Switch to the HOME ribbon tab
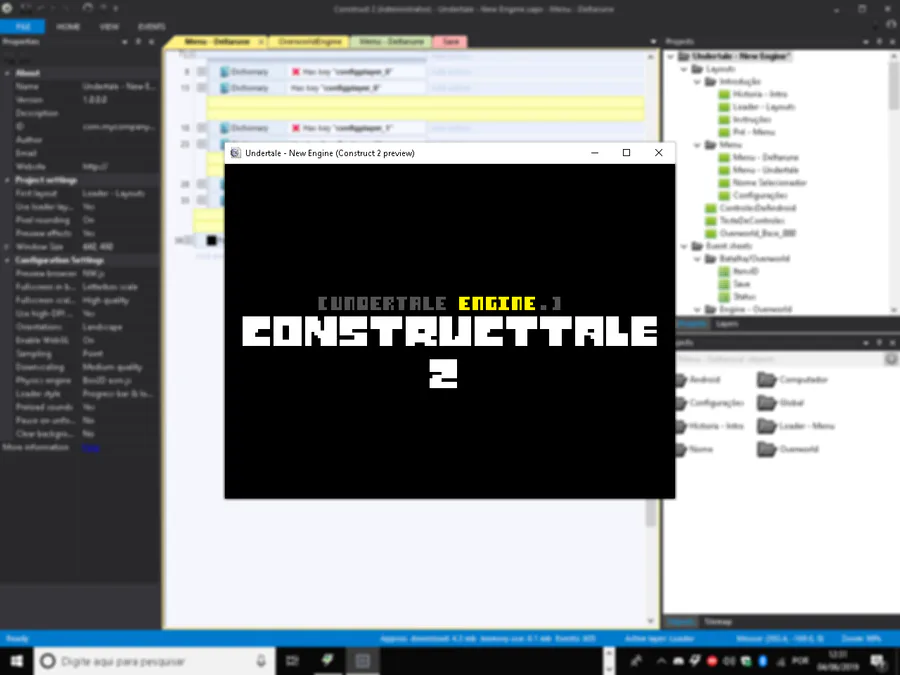Viewport: 900px width, 675px height. pos(68,26)
